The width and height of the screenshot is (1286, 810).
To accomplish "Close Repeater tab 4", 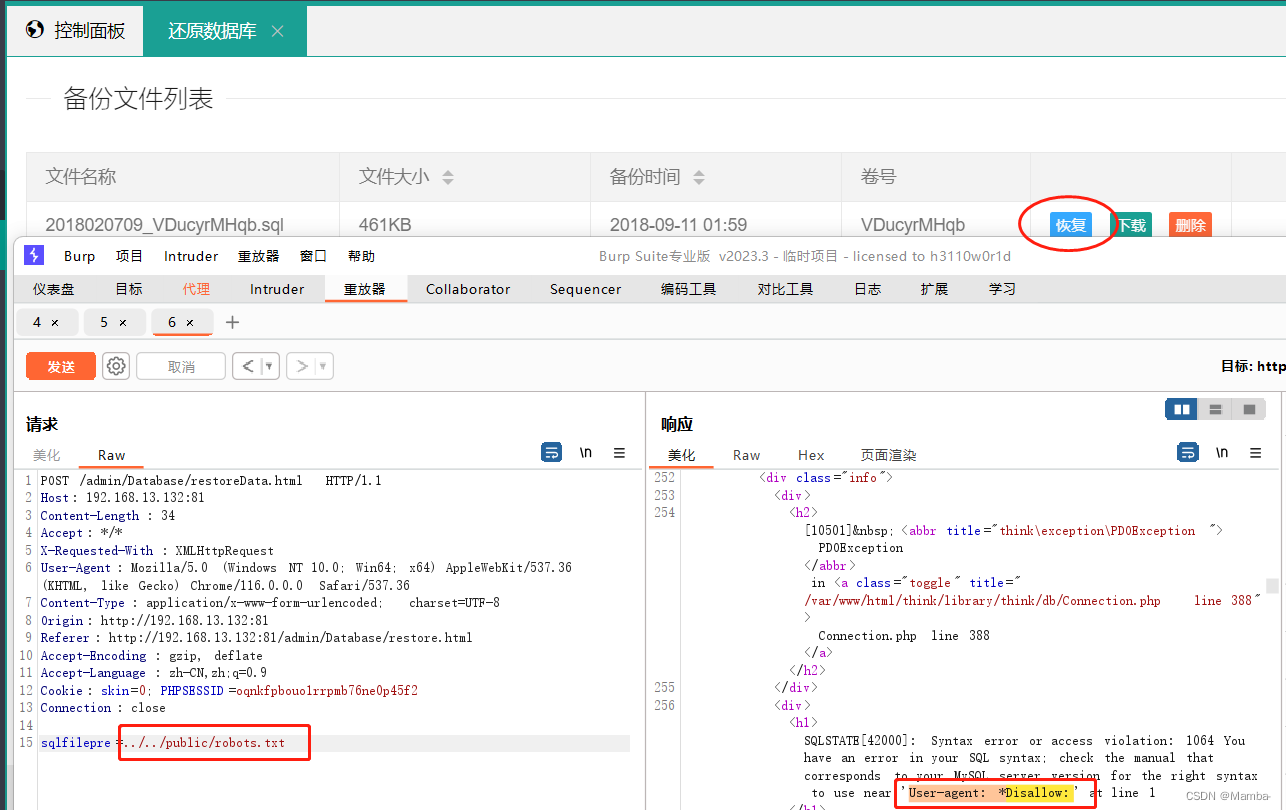I will coord(55,322).
